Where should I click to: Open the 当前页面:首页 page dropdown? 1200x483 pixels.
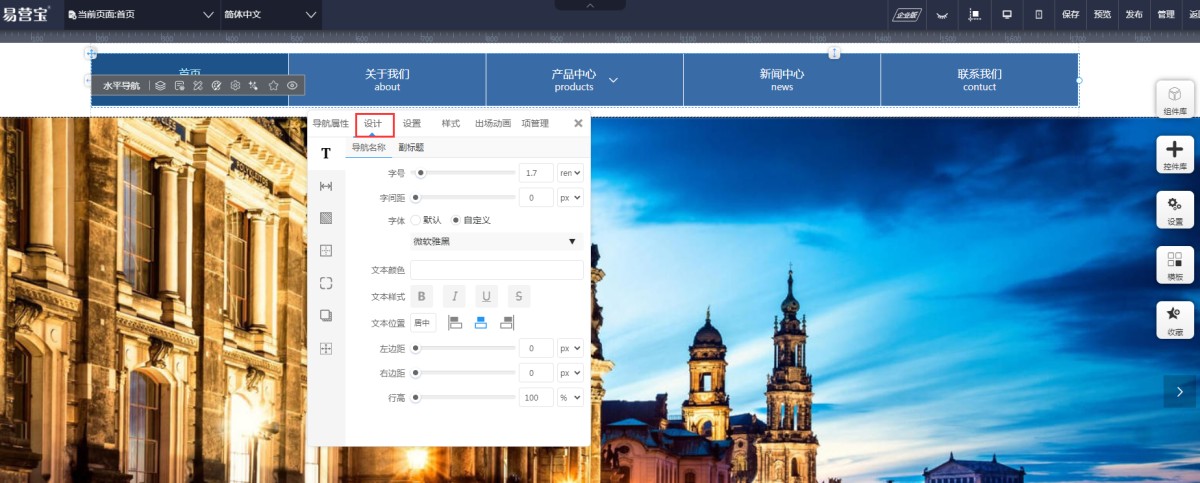click(x=141, y=15)
